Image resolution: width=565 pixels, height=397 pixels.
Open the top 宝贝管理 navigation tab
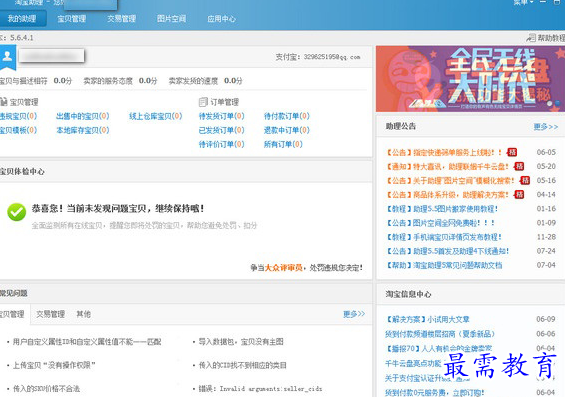(x=72, y=19)
